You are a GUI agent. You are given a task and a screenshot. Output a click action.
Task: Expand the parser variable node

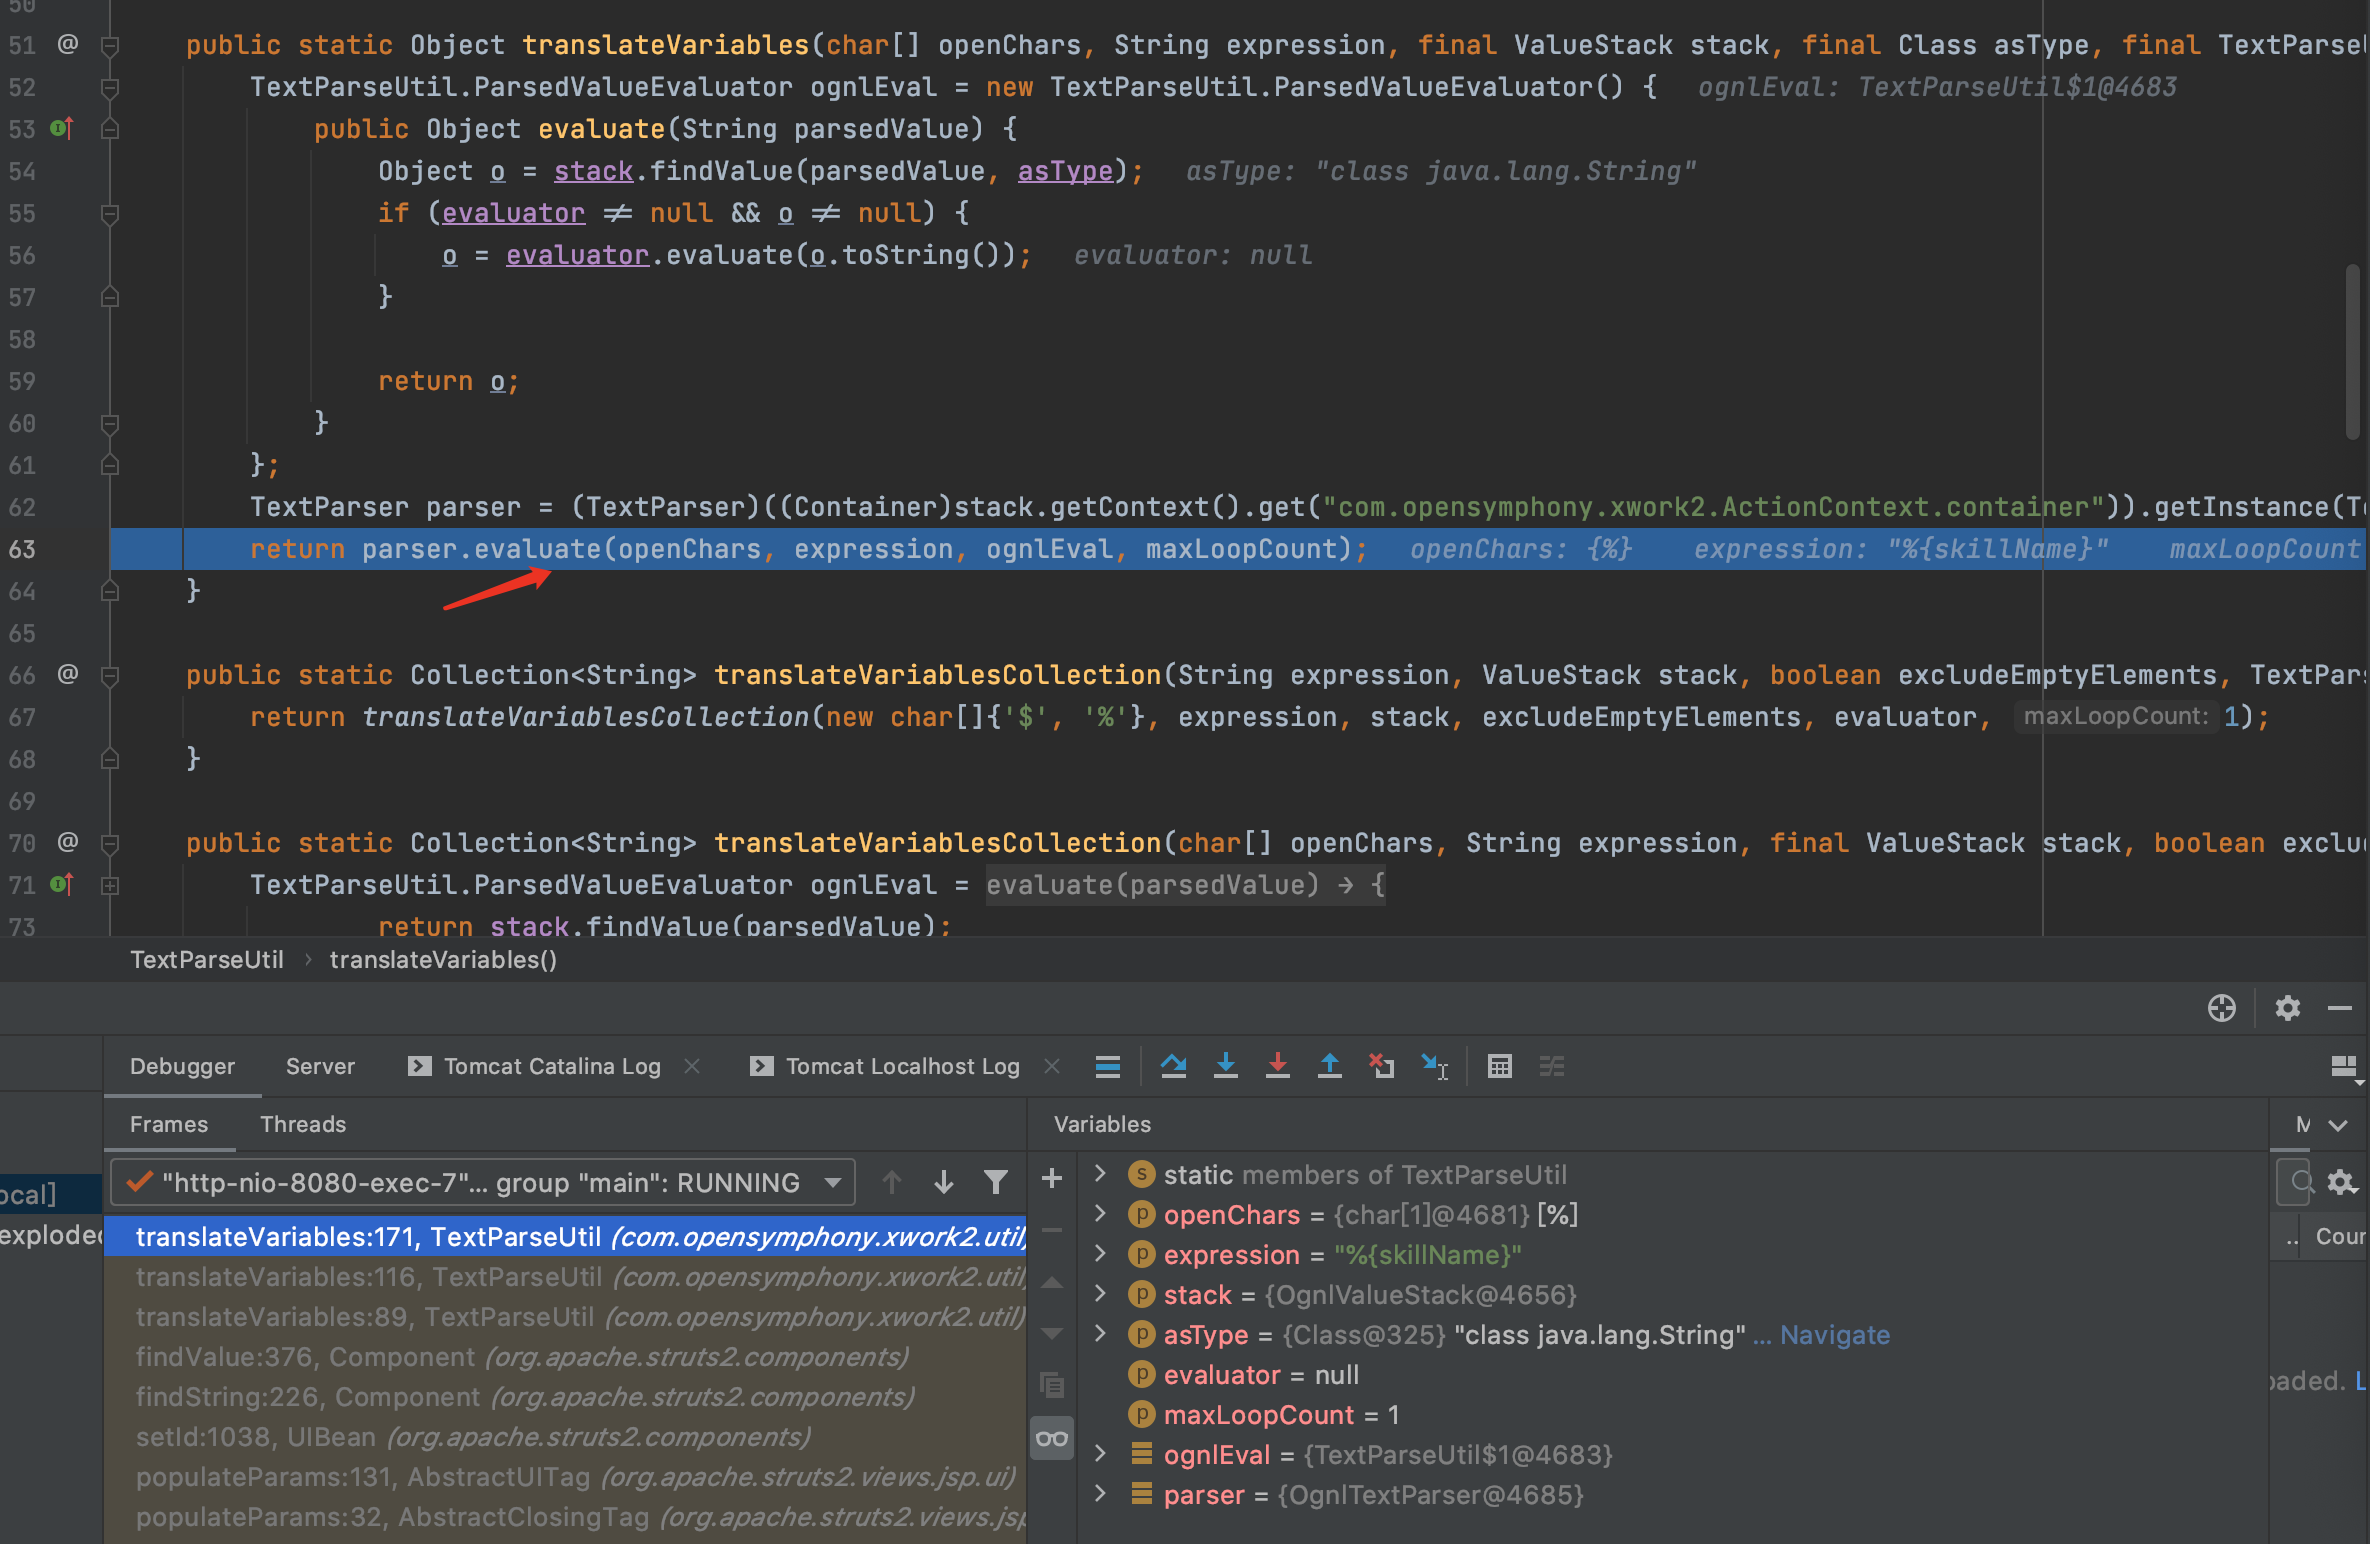click(1100, 1493)
